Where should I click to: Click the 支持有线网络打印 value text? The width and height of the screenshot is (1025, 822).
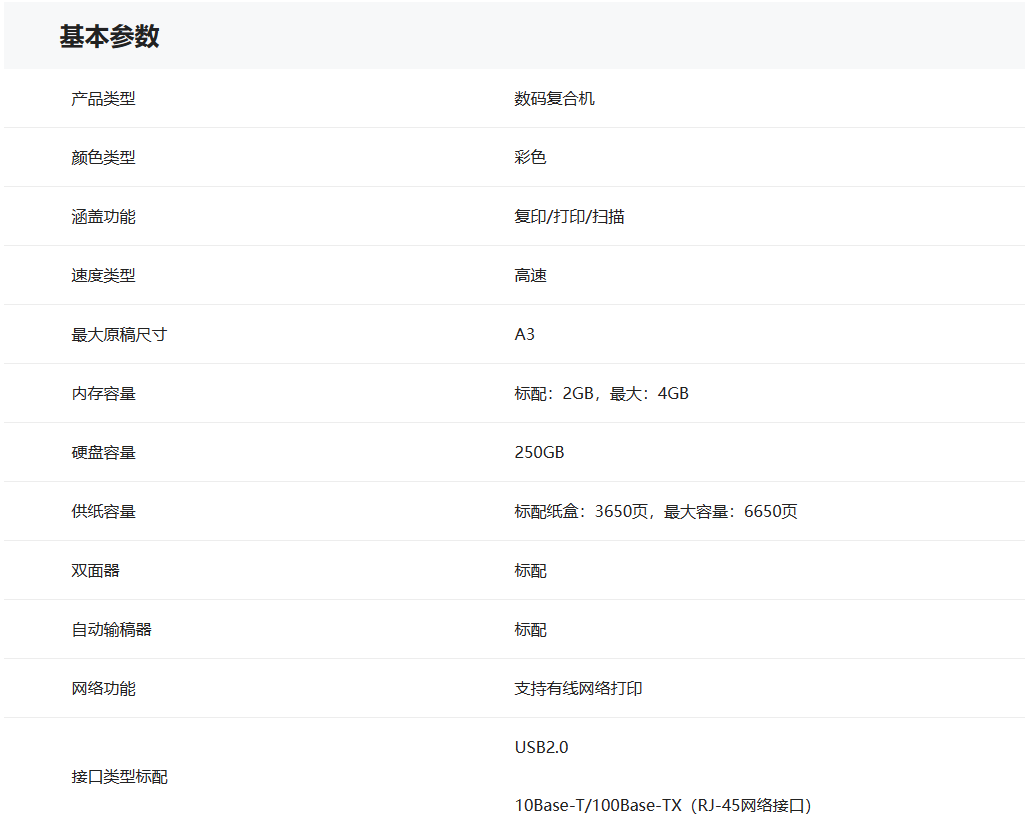click(578, 688)
